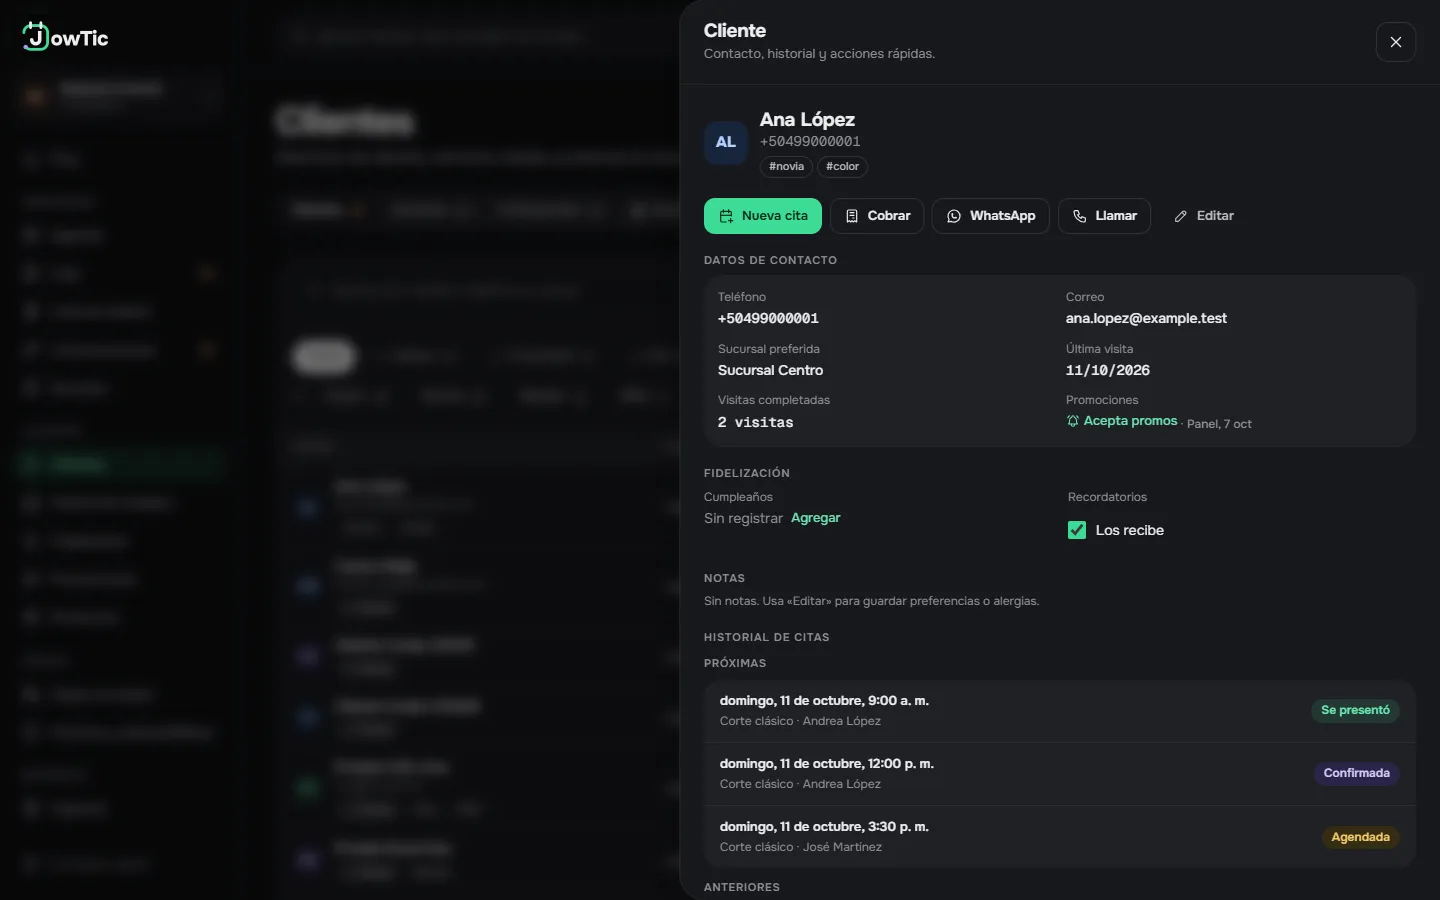Select the #novia tag

point(786,167)
